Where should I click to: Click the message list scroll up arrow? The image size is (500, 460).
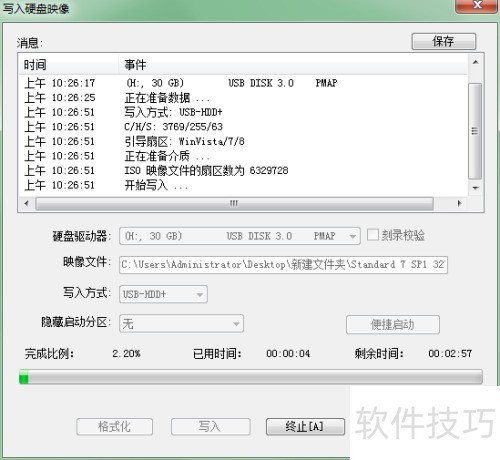476,62
